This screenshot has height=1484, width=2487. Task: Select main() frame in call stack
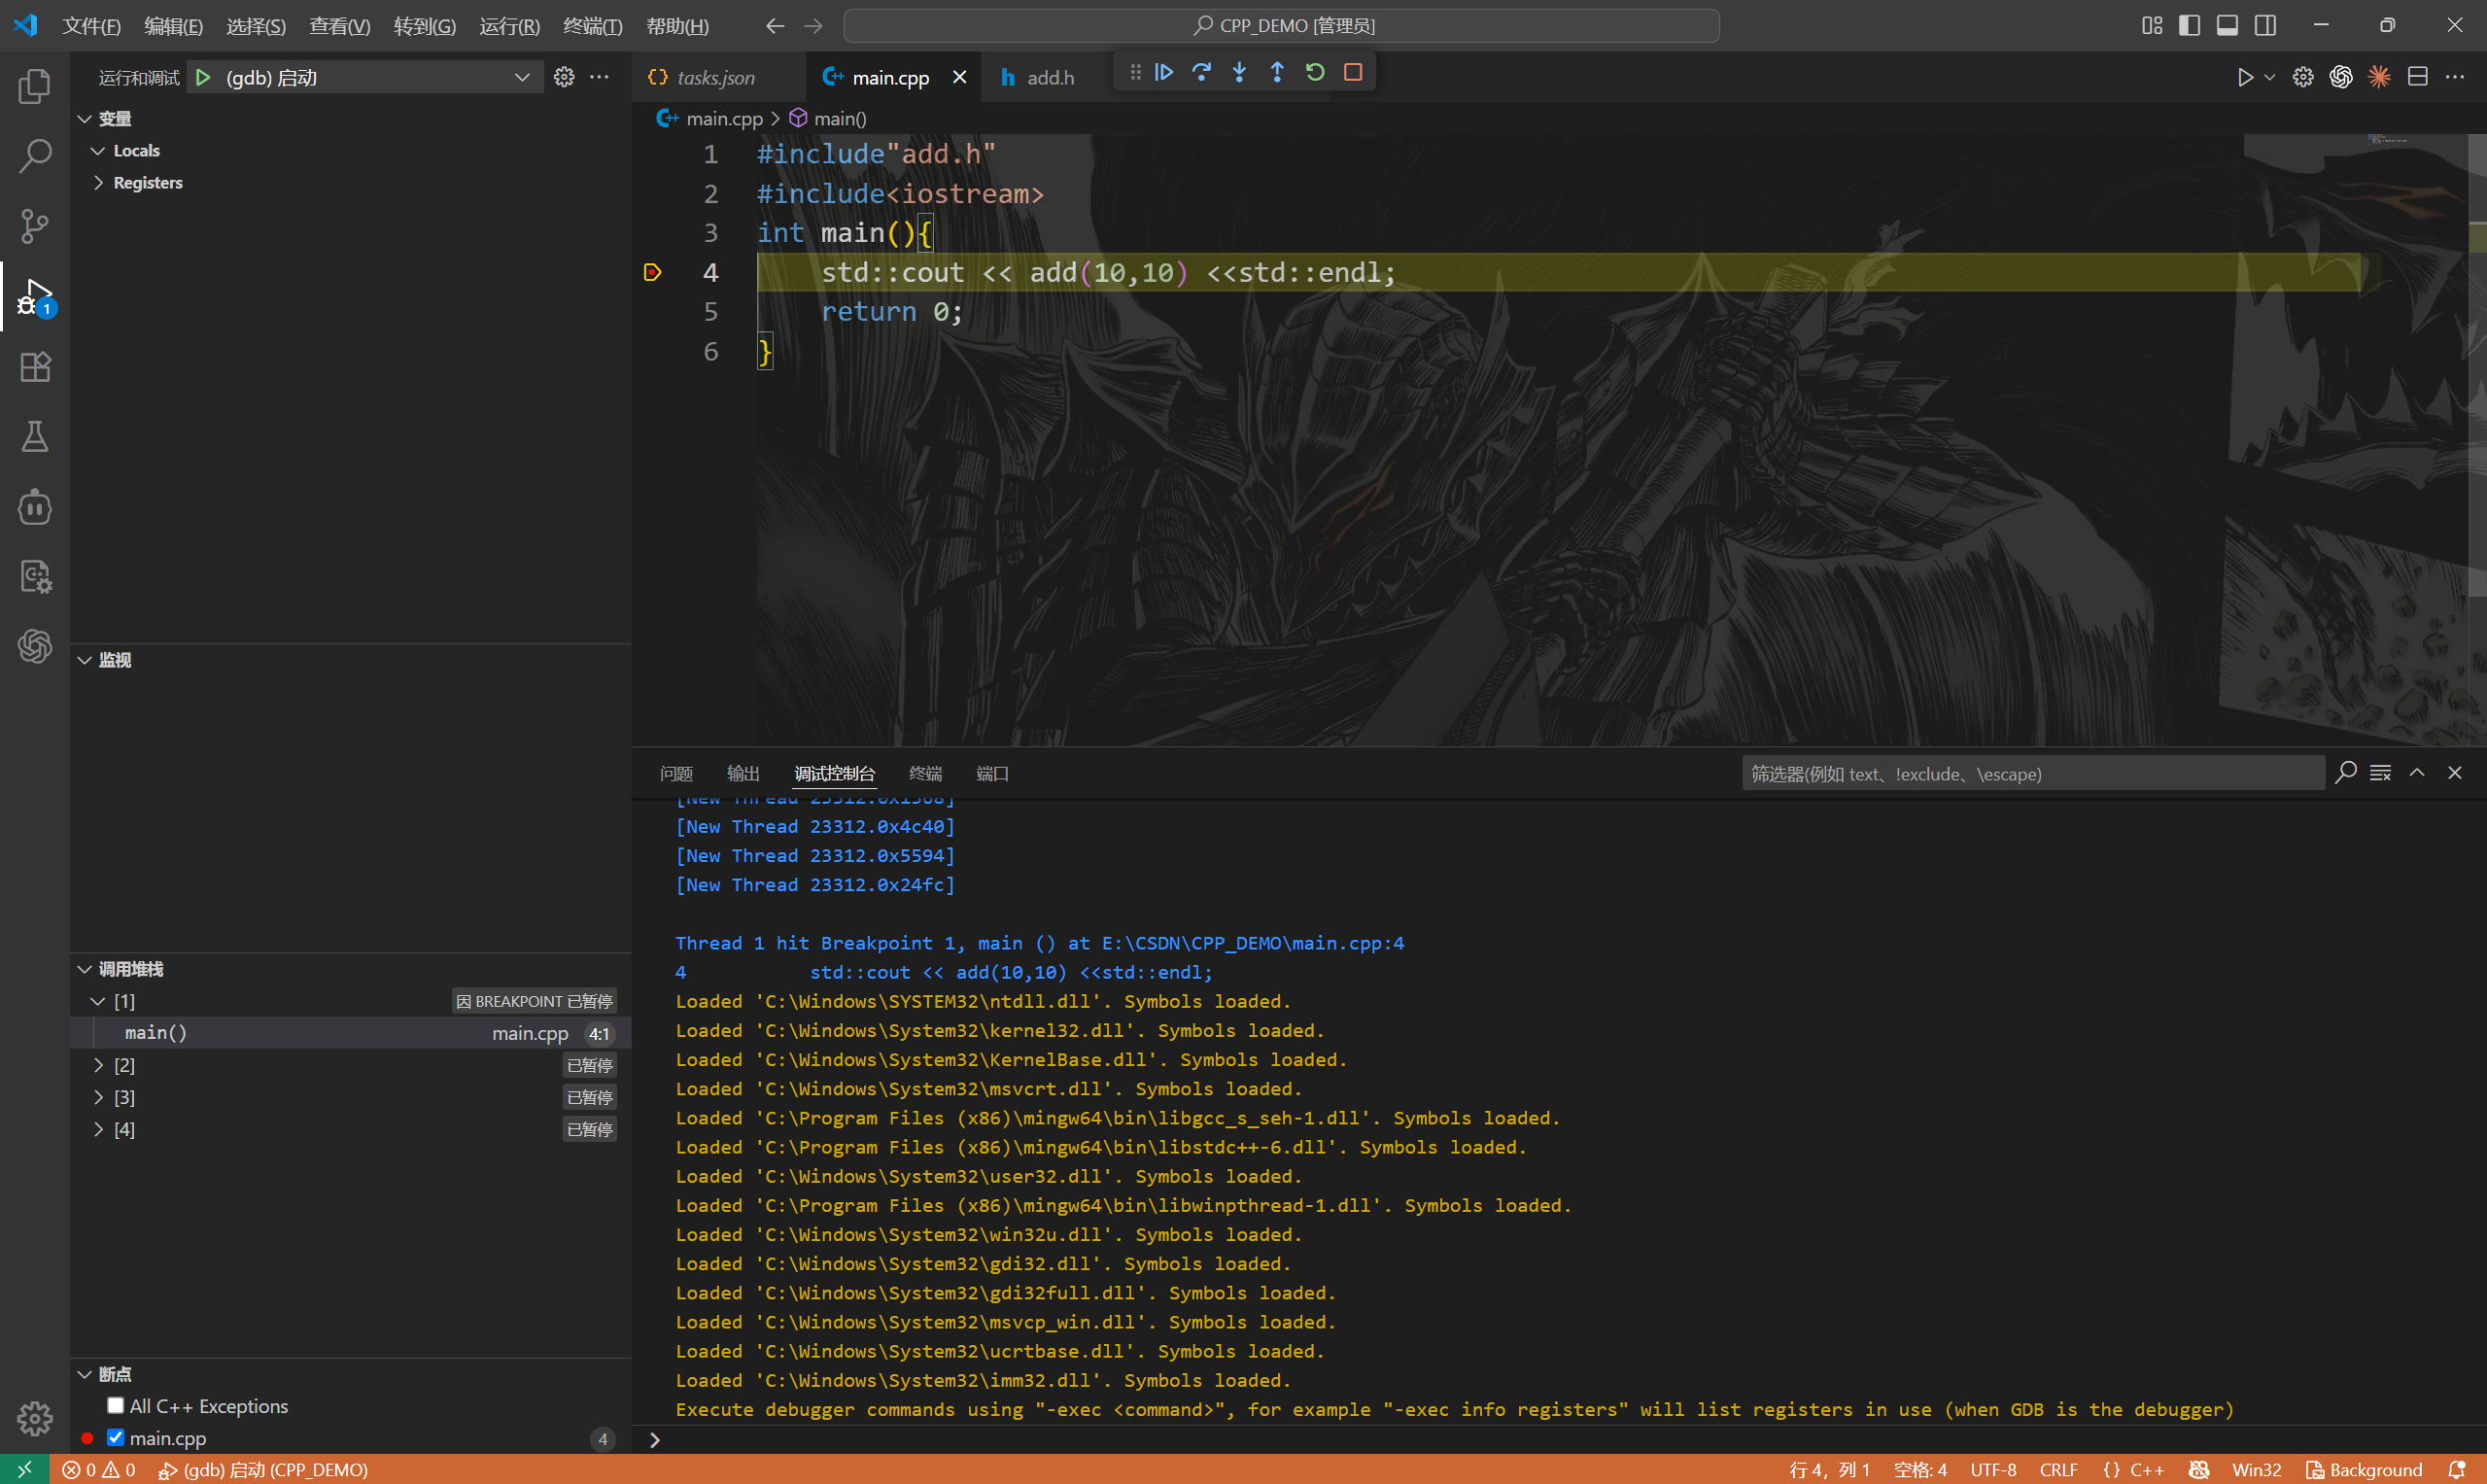coord(350,1033)
